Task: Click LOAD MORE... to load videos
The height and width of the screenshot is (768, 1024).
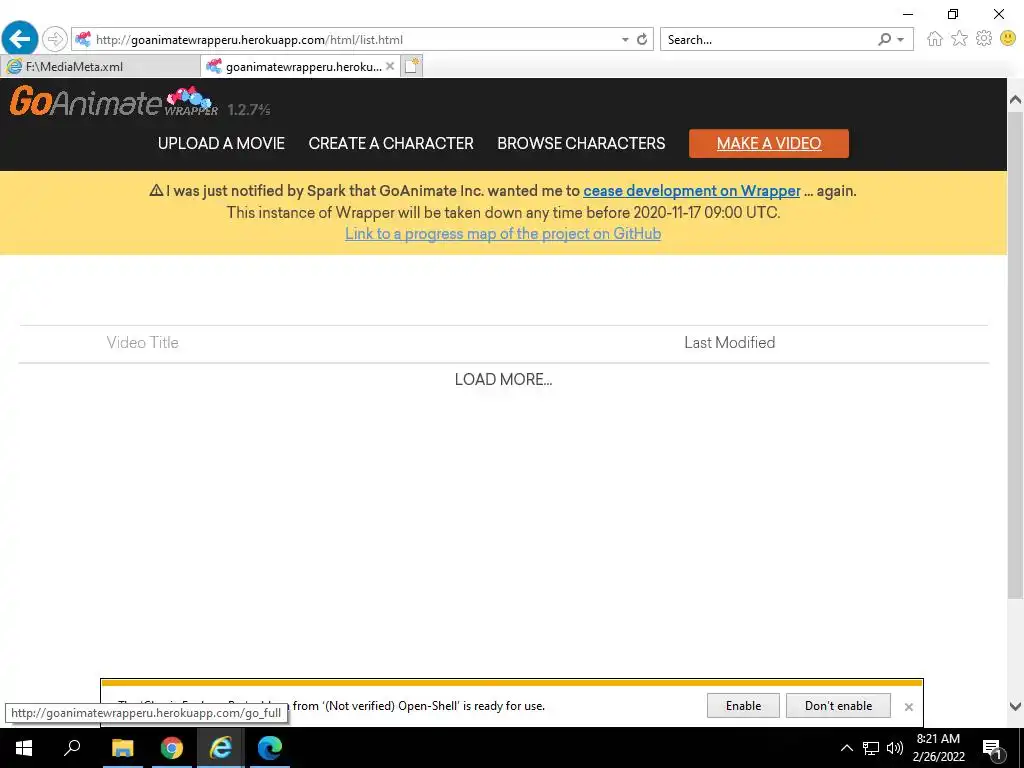Action: click(x=504, y=379)
